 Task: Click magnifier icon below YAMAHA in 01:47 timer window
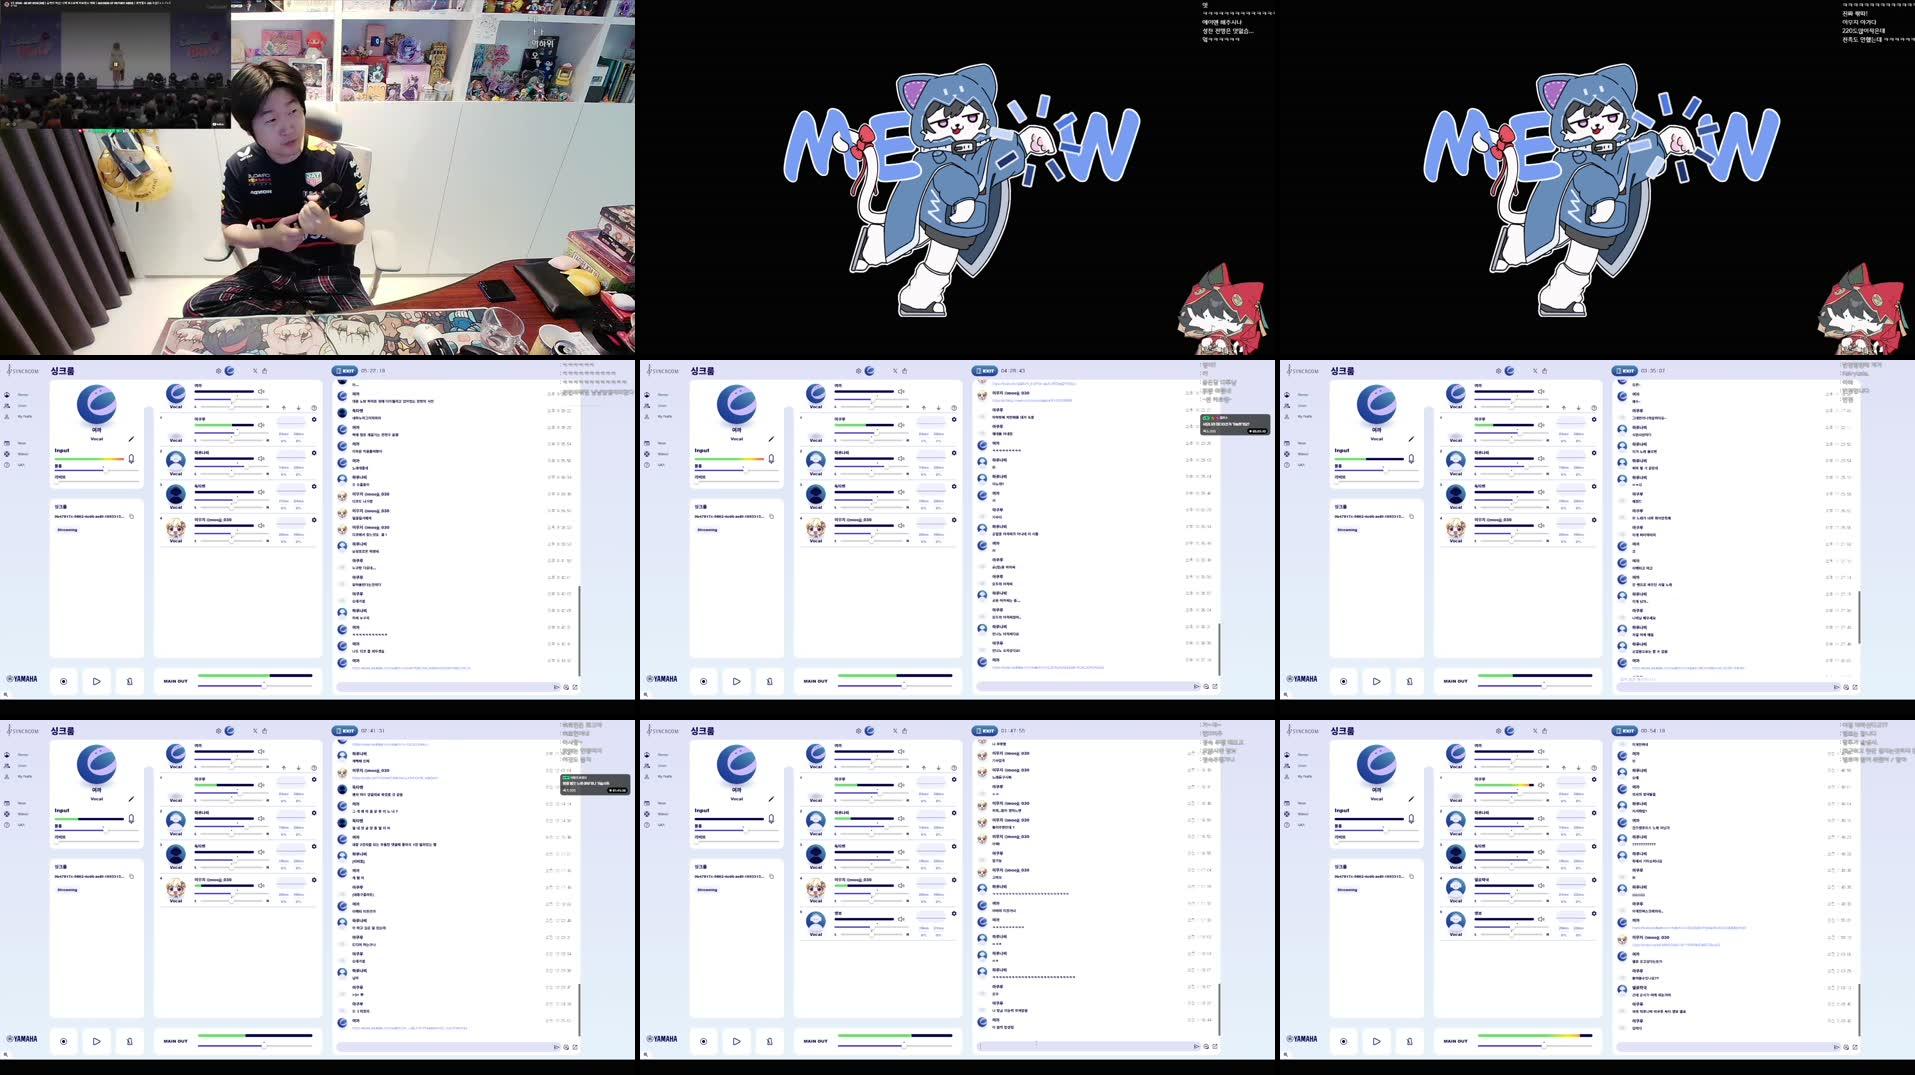coord(645,1054)
